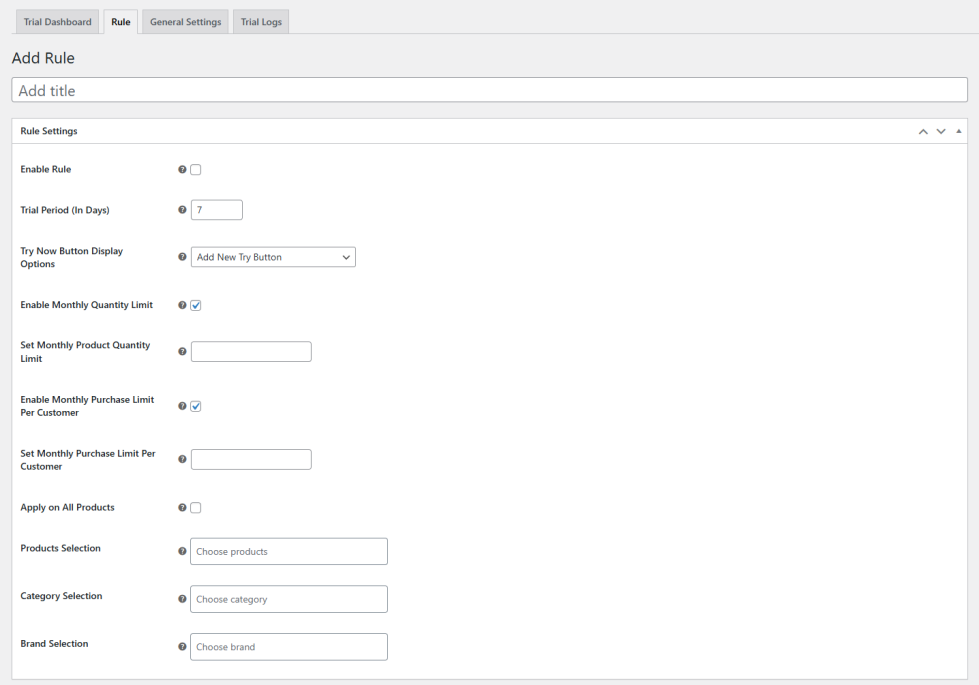
Task: Open the General Settings tab
Action: pyautogui.click(x=185, y=22)
